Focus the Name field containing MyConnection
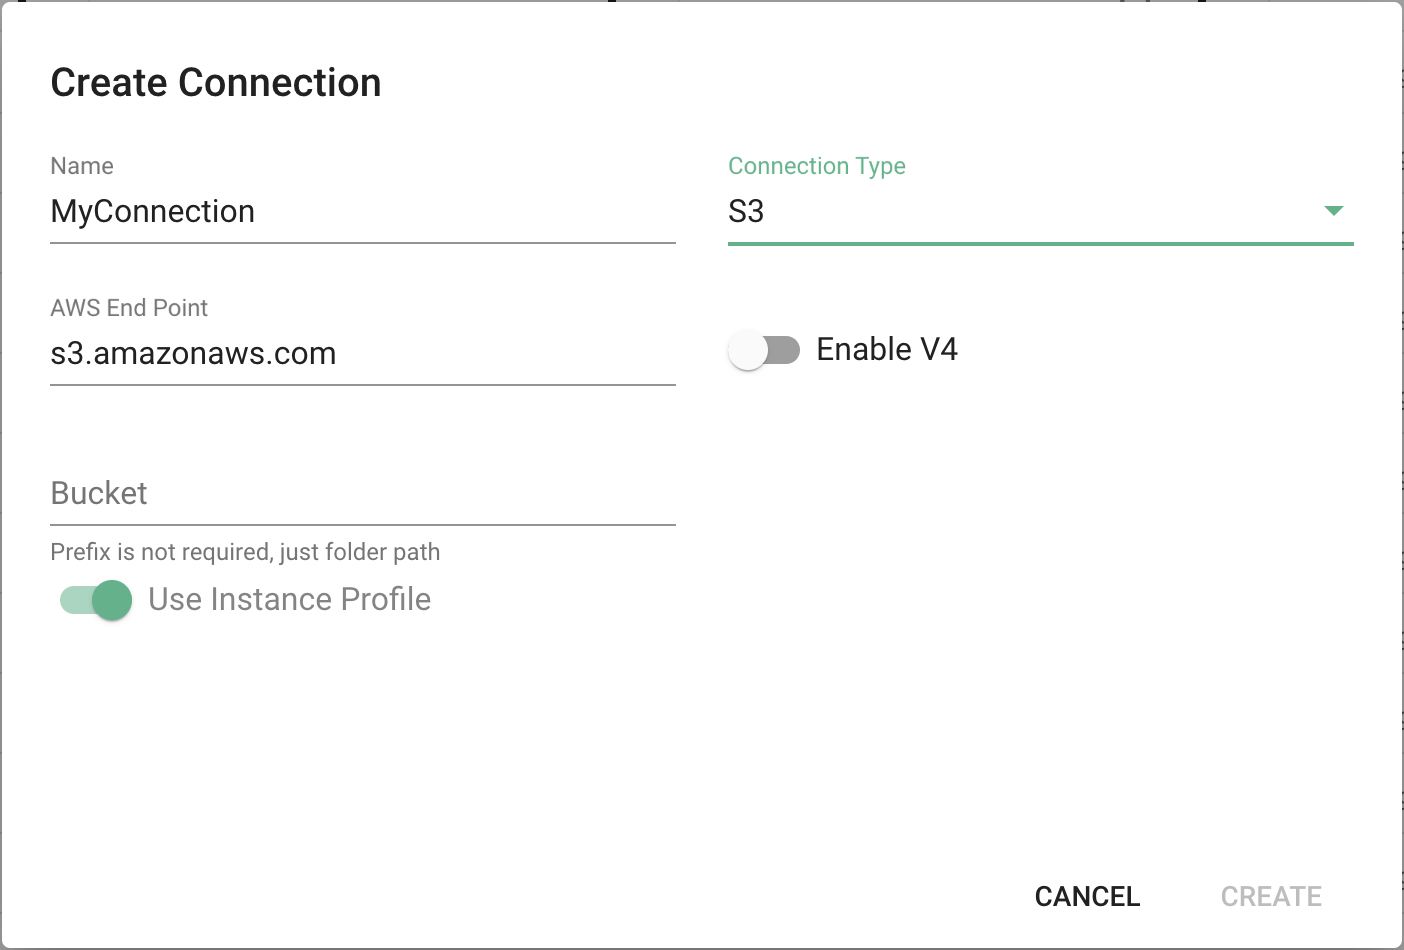Viewport: 1404px width, 950px height. (x=363, y=212)
